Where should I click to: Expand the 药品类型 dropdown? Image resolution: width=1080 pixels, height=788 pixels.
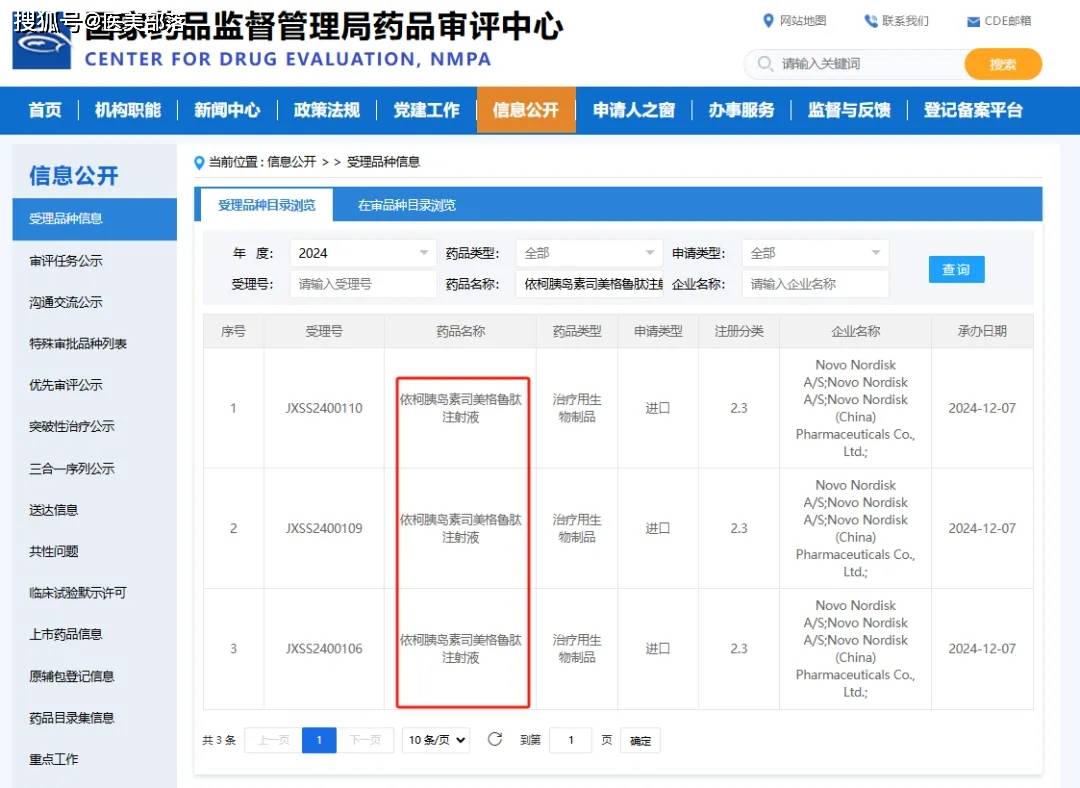589,253
